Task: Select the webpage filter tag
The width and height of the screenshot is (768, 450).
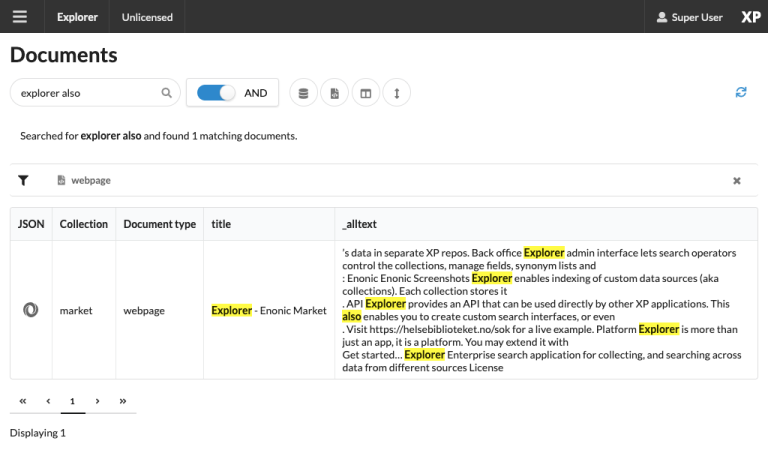Action: [x=84, y=180]
